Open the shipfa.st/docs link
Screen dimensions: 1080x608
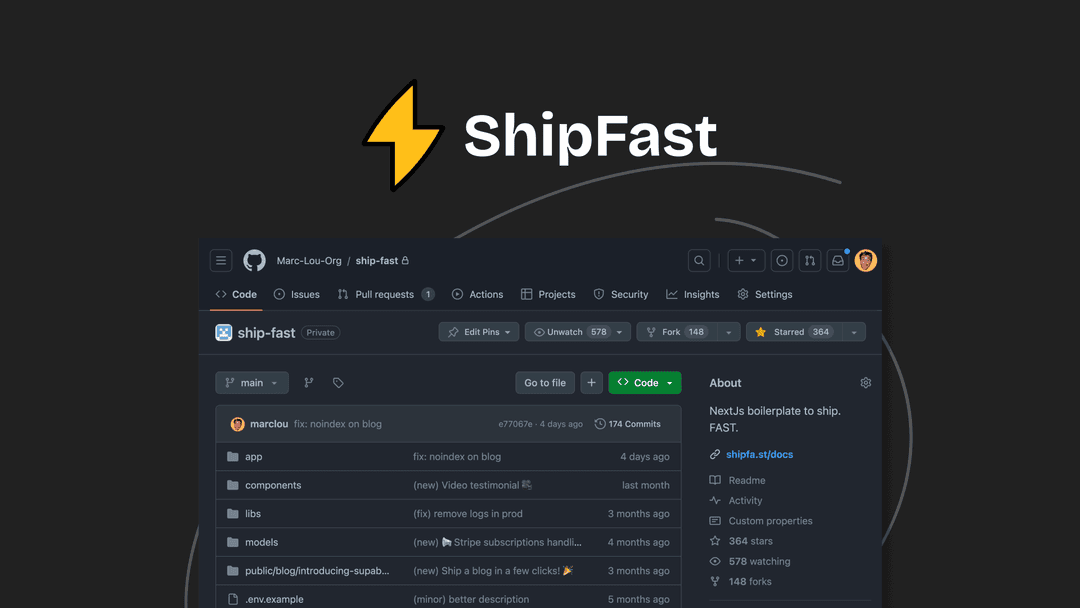coord(759,455)
